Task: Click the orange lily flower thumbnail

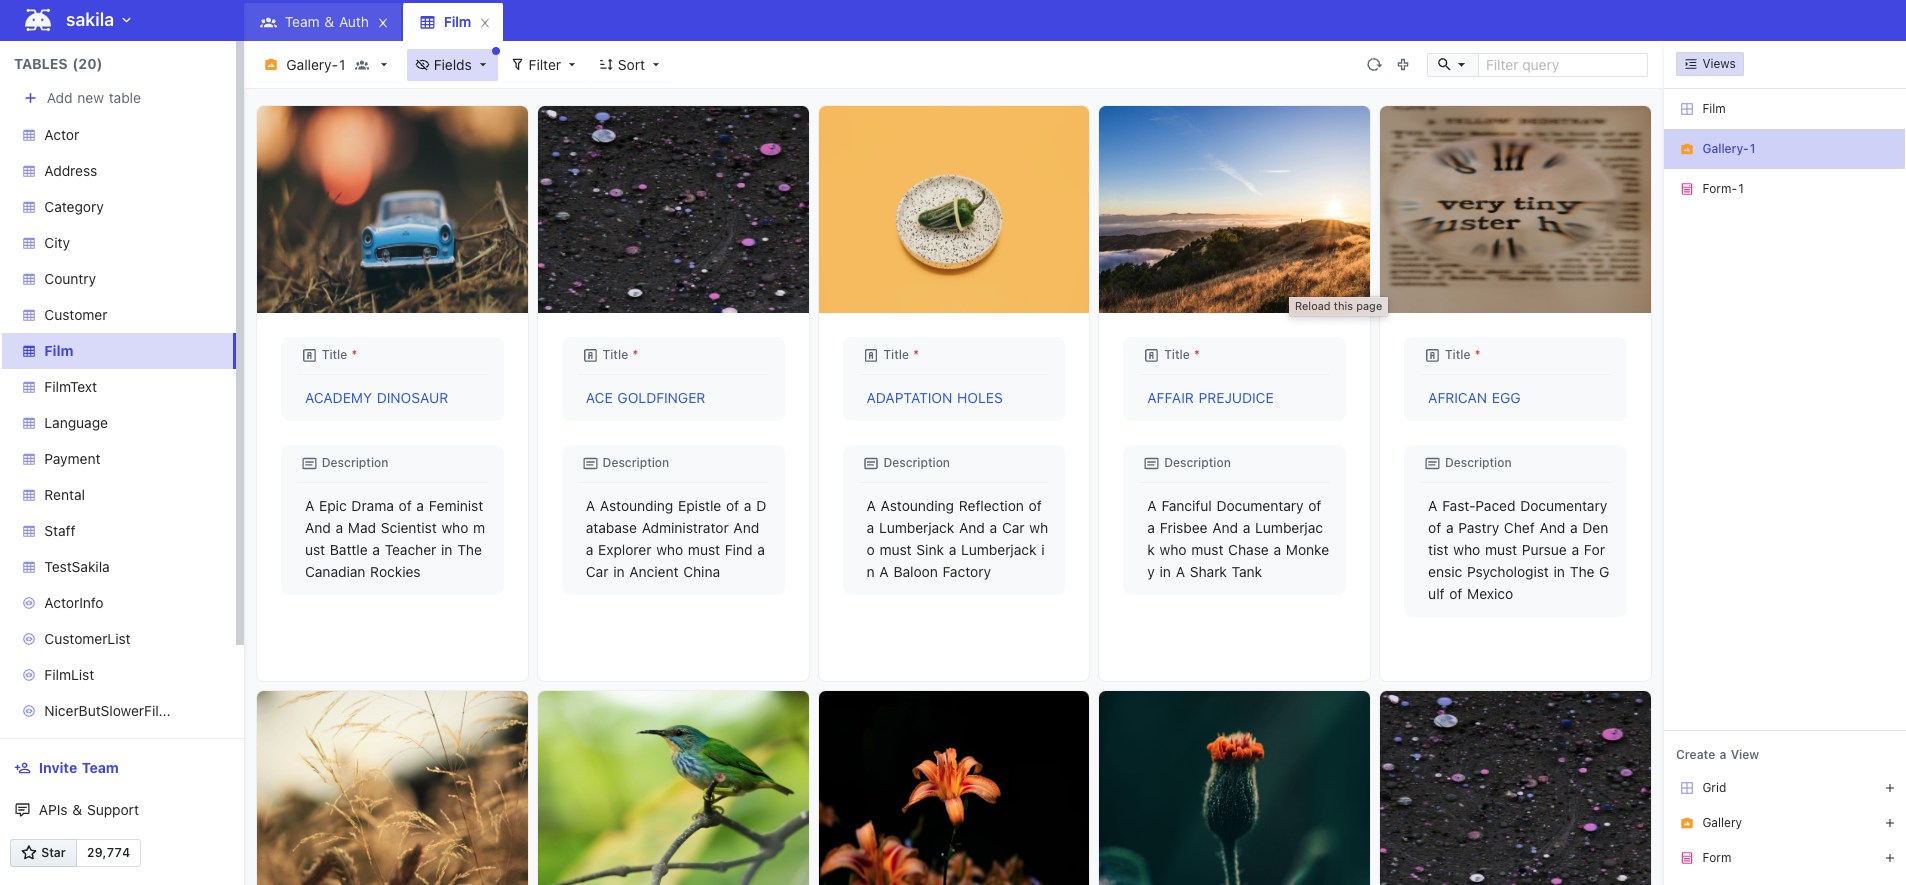Action: click(954, 788)
